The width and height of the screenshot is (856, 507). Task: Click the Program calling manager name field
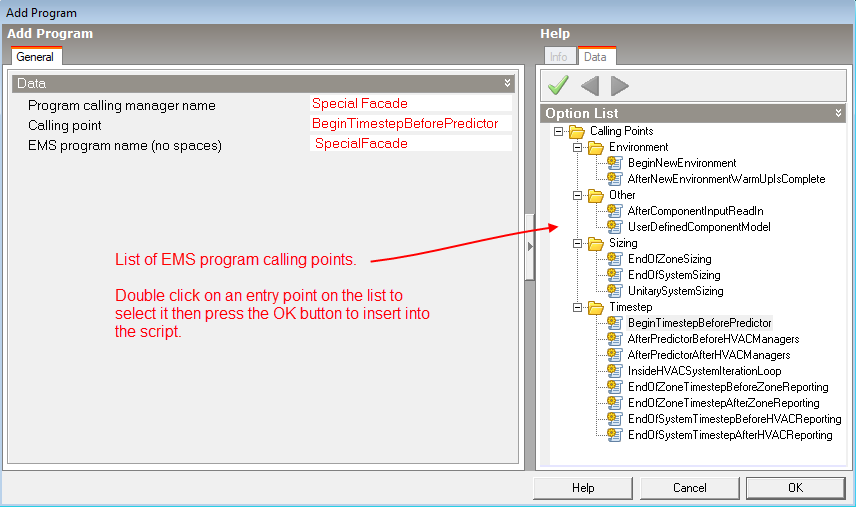[410, 103]
